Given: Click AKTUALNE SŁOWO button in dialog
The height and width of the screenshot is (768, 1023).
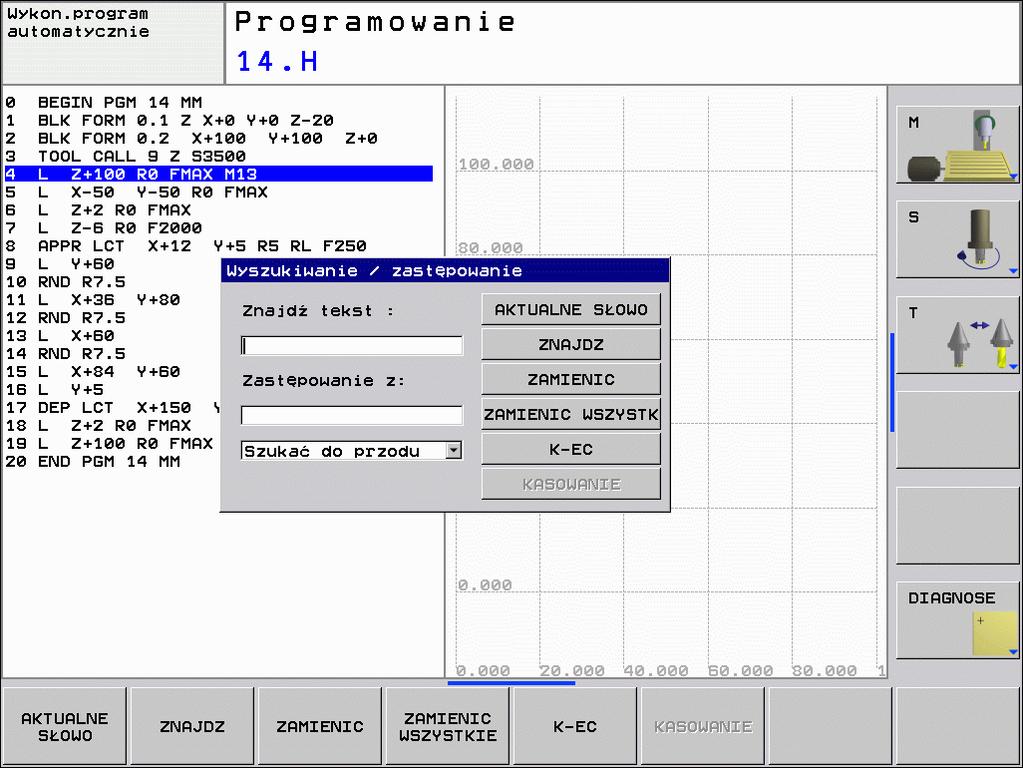Looking at the screenshot, I should (571, 309).
